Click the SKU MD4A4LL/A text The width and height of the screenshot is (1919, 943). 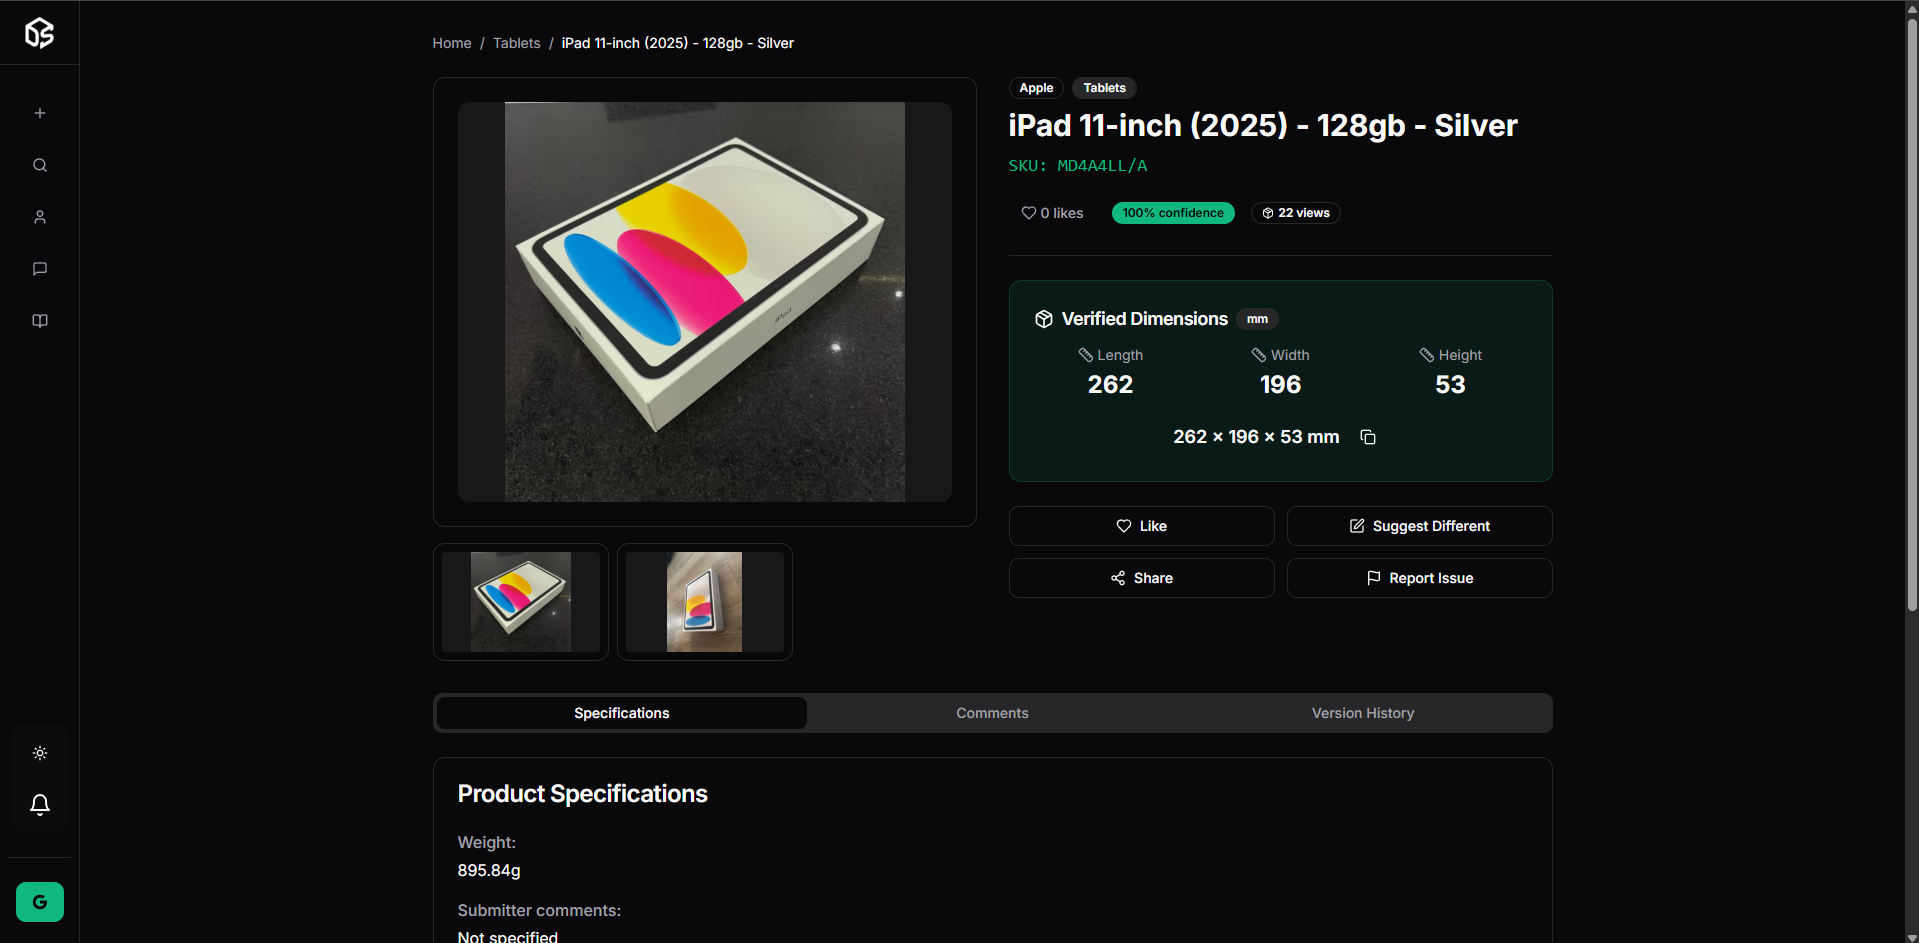coord(1078,166)
